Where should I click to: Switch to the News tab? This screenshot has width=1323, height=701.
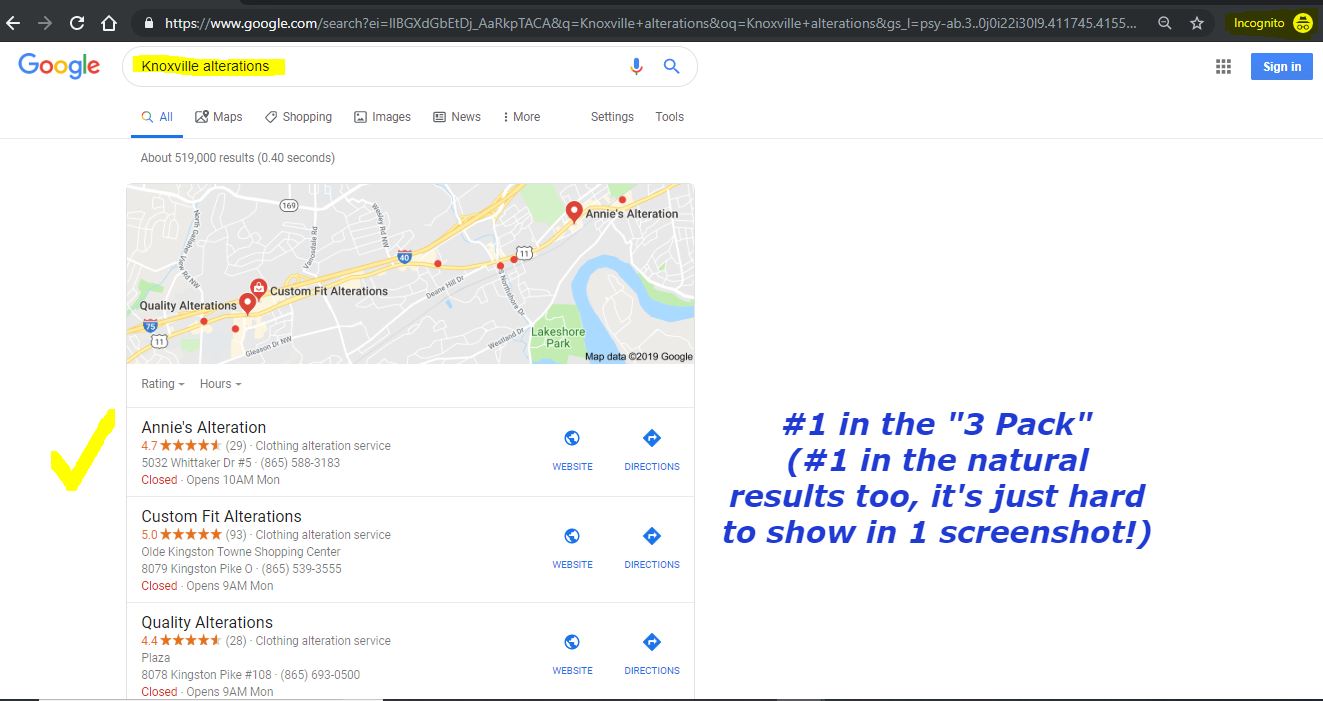[457, 117]
